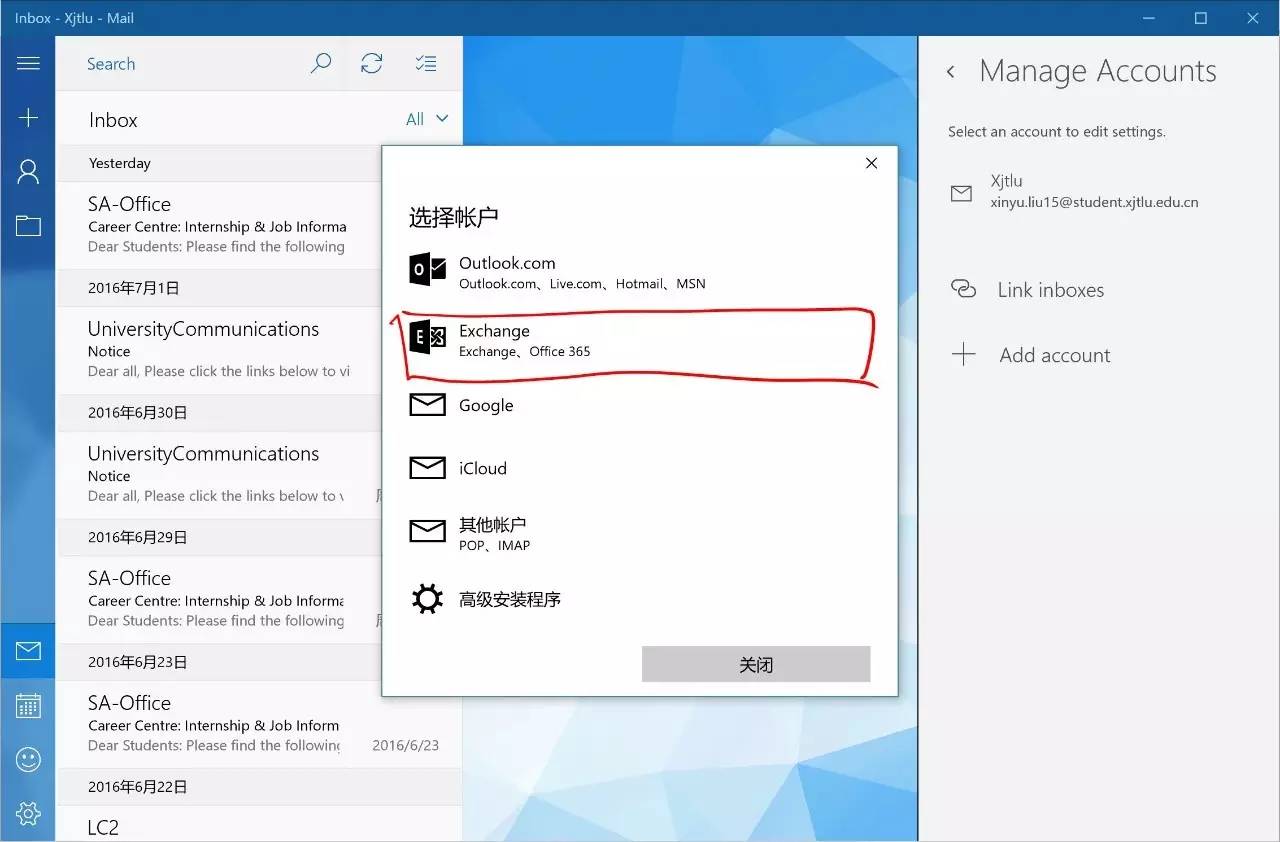The image size is (1280, 842).
Task: Open the folders icon in sidebar
Action: pos(28,226)
